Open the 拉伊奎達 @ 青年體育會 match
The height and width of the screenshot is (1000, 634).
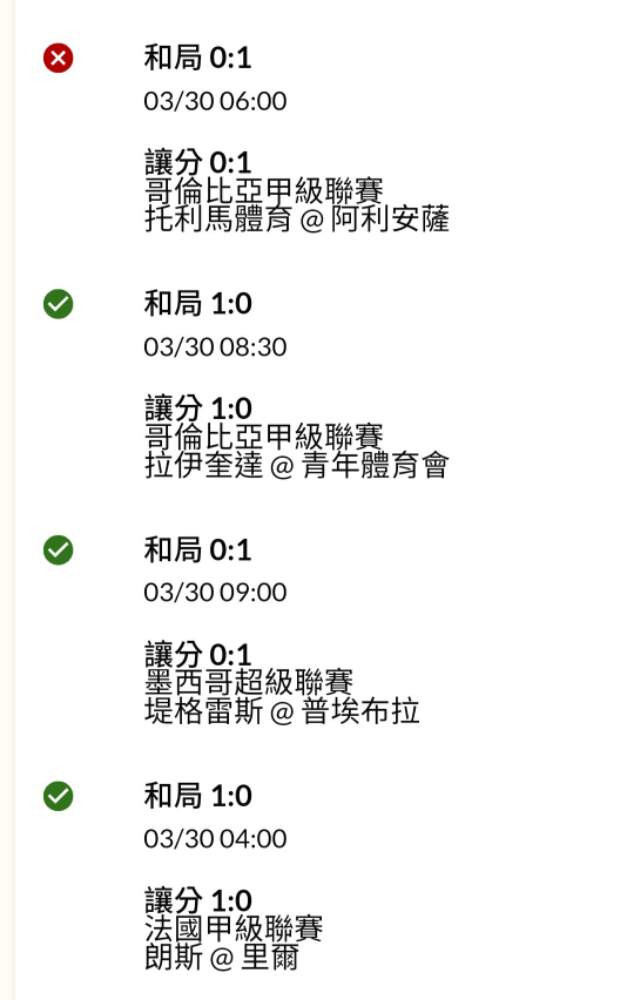pos(297,465)
